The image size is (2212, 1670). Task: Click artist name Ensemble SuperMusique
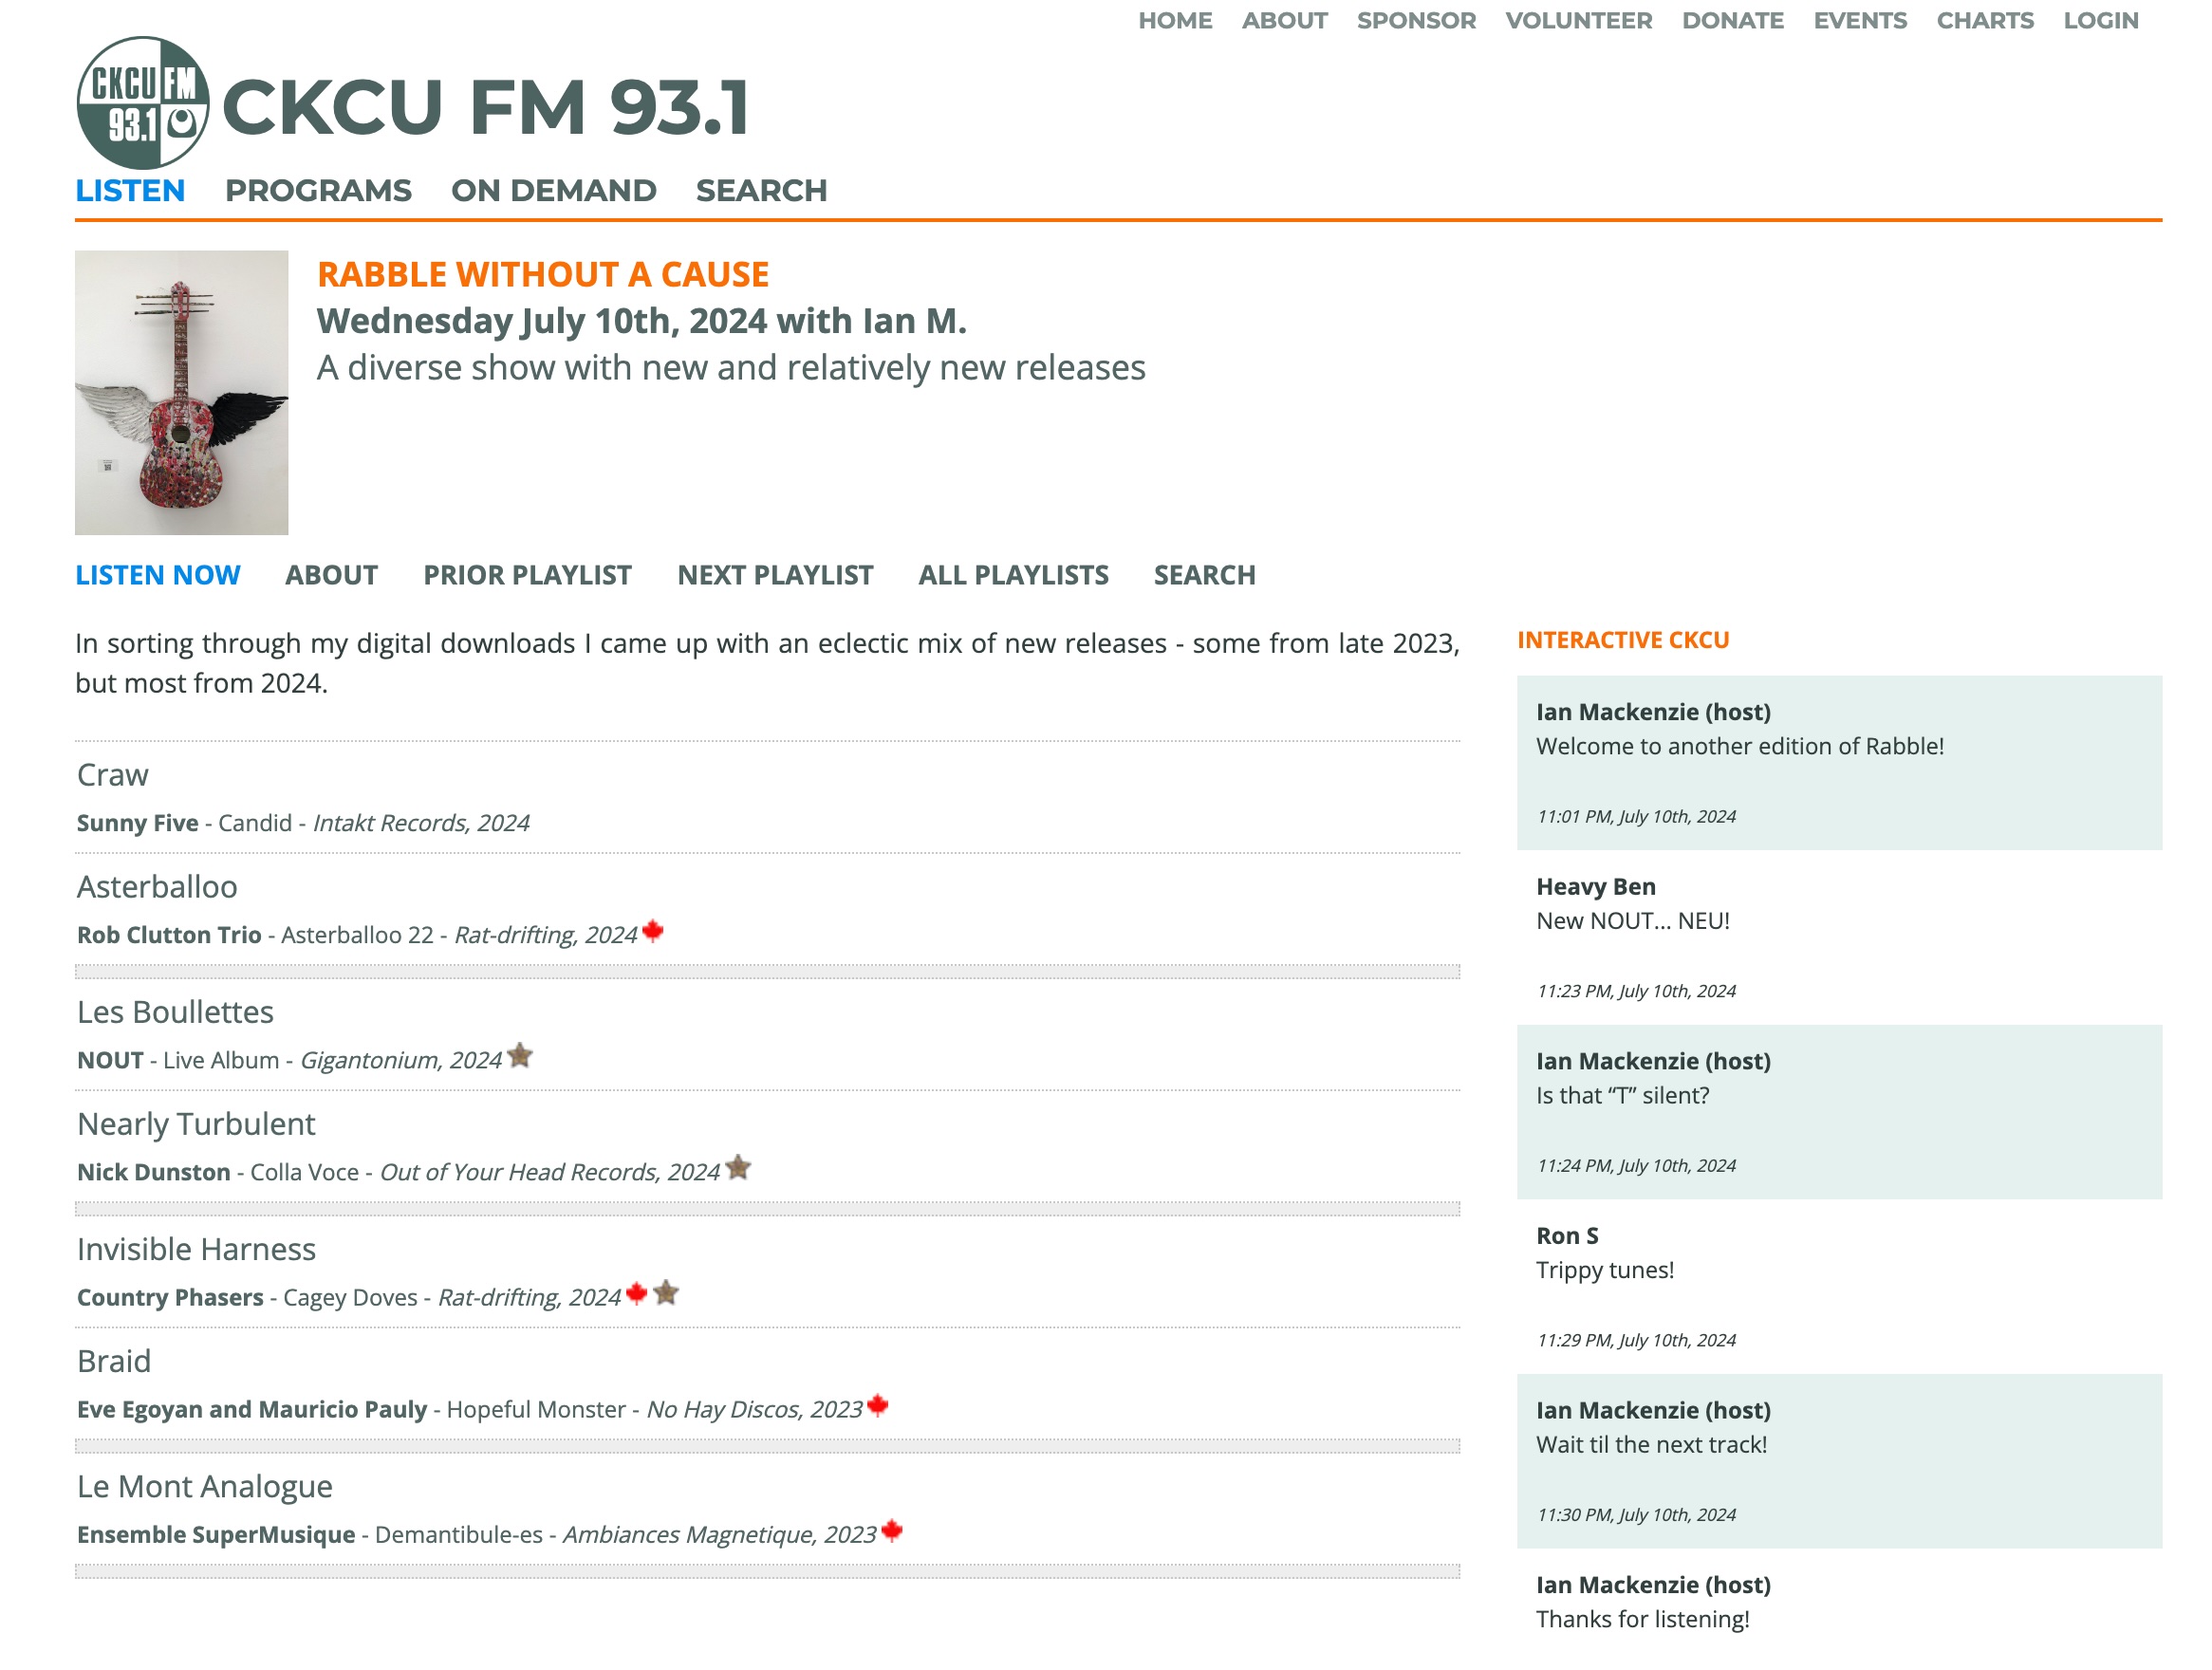(x=216, y=1534)
